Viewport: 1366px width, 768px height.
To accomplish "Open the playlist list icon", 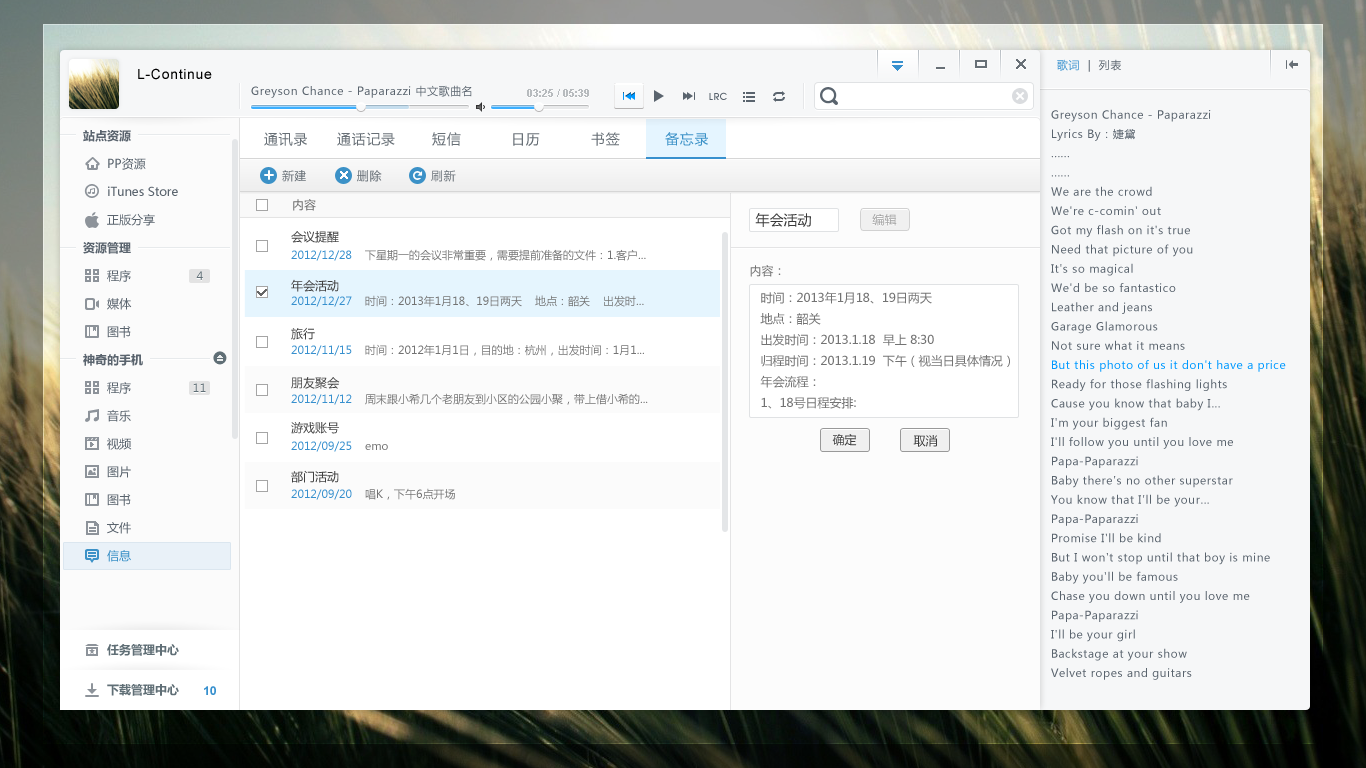I will point(749,97).
